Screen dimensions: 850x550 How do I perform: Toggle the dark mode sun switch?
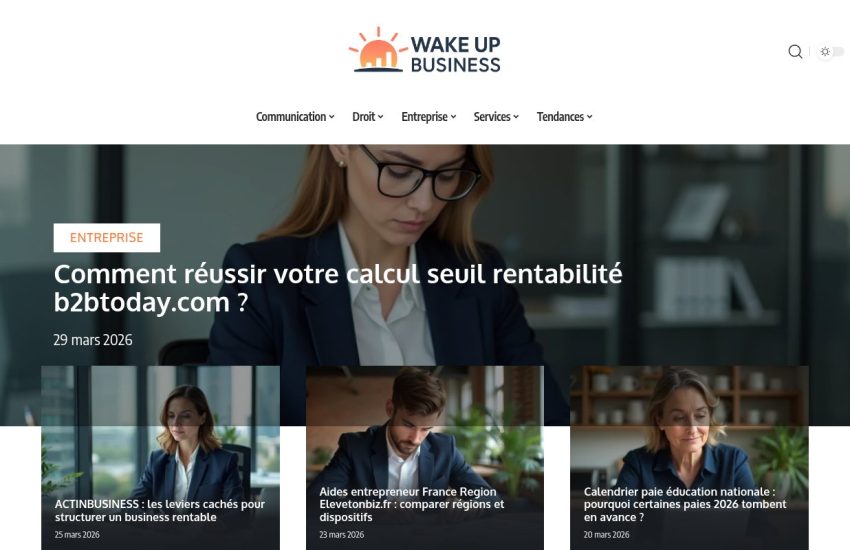point(830,51)
